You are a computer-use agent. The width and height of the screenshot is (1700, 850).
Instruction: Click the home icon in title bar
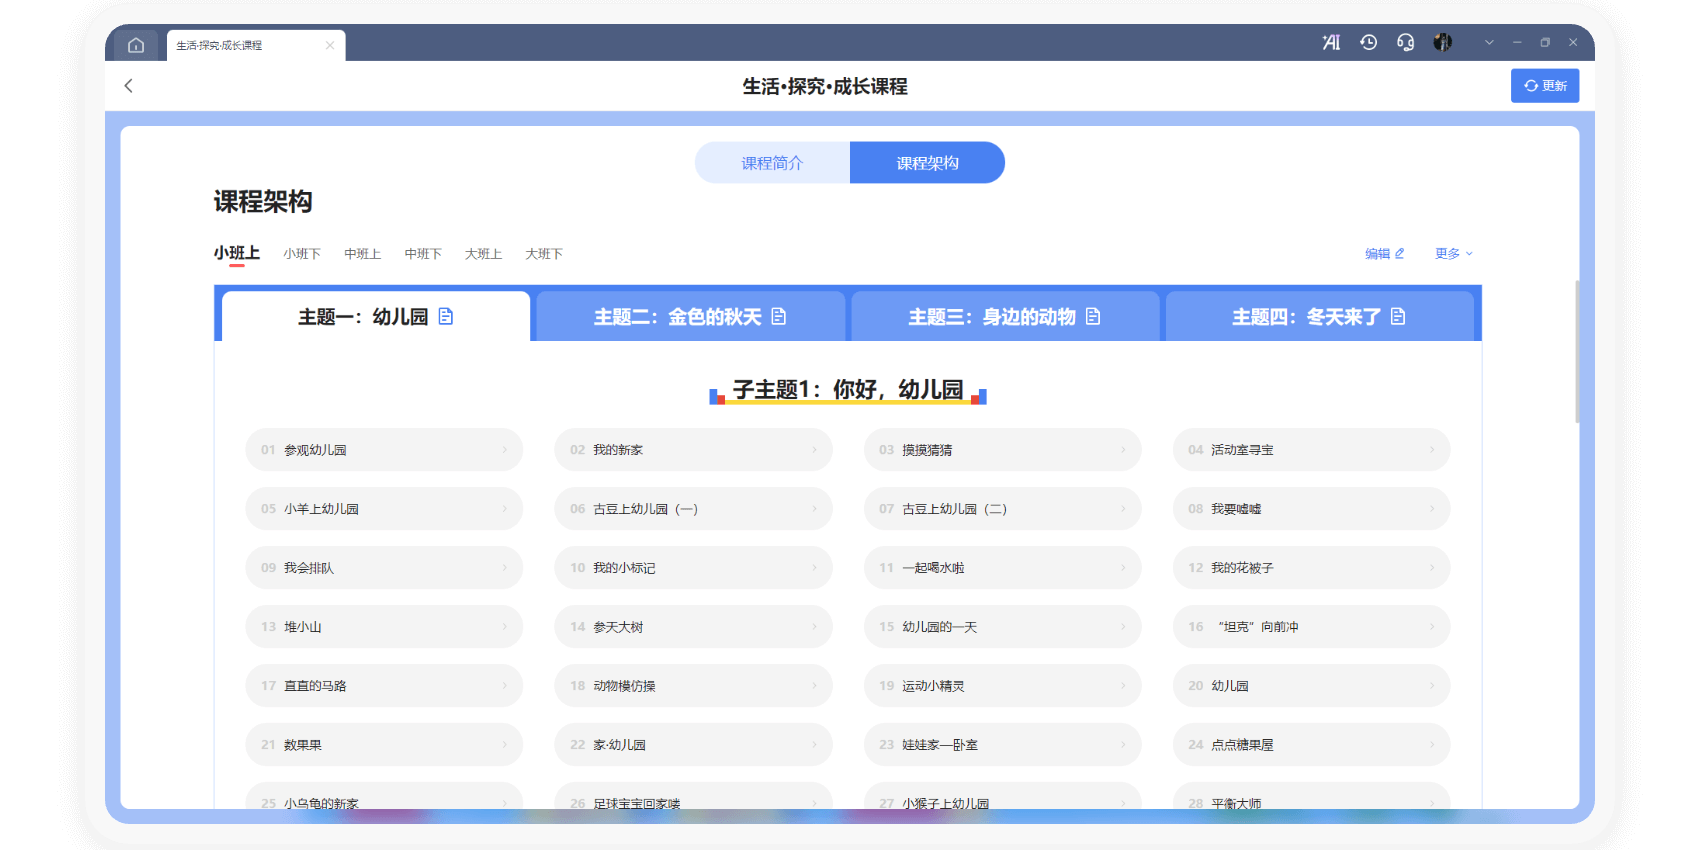click(136, 45)
